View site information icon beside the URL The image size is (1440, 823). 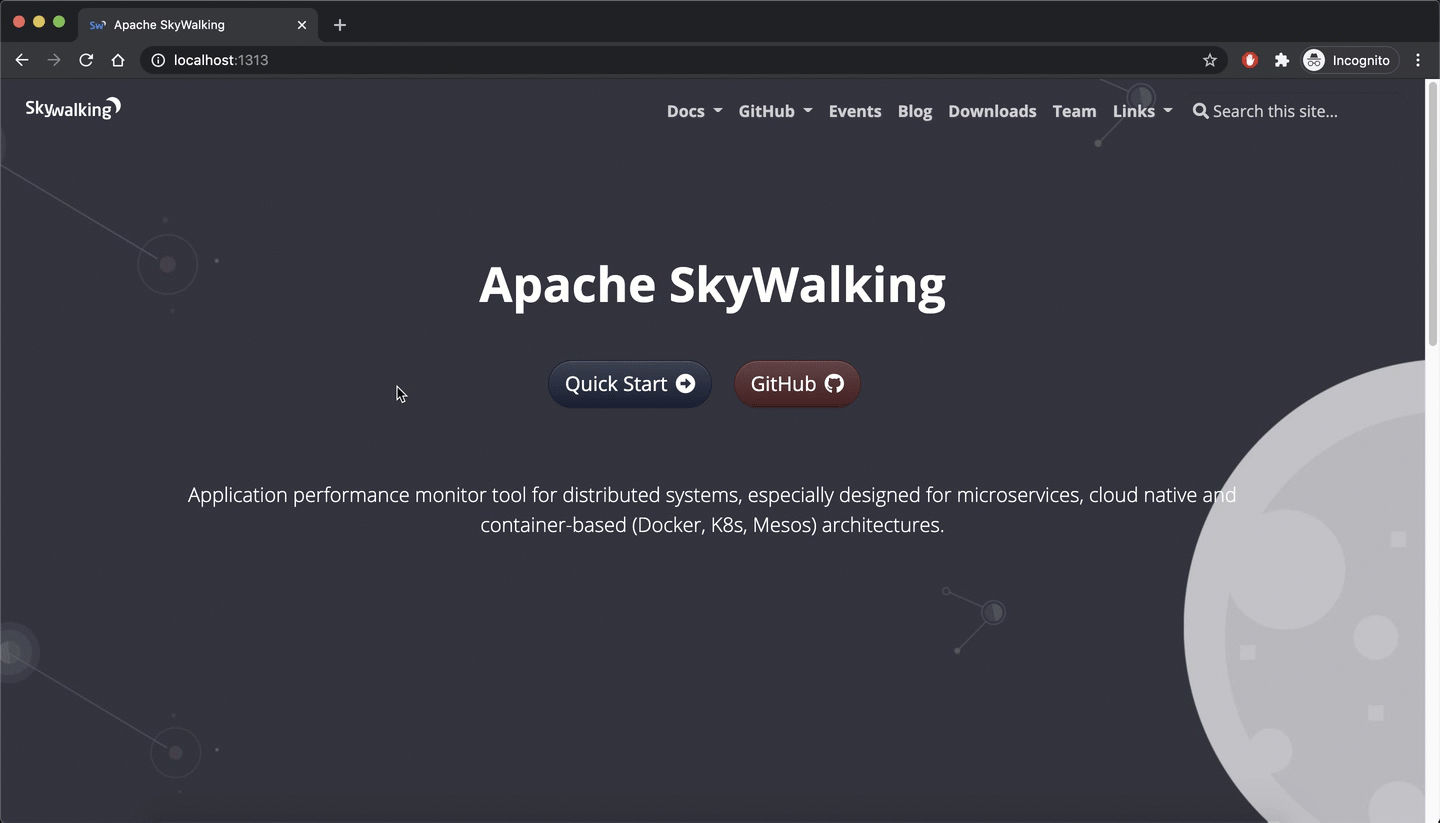pos(158,60)
